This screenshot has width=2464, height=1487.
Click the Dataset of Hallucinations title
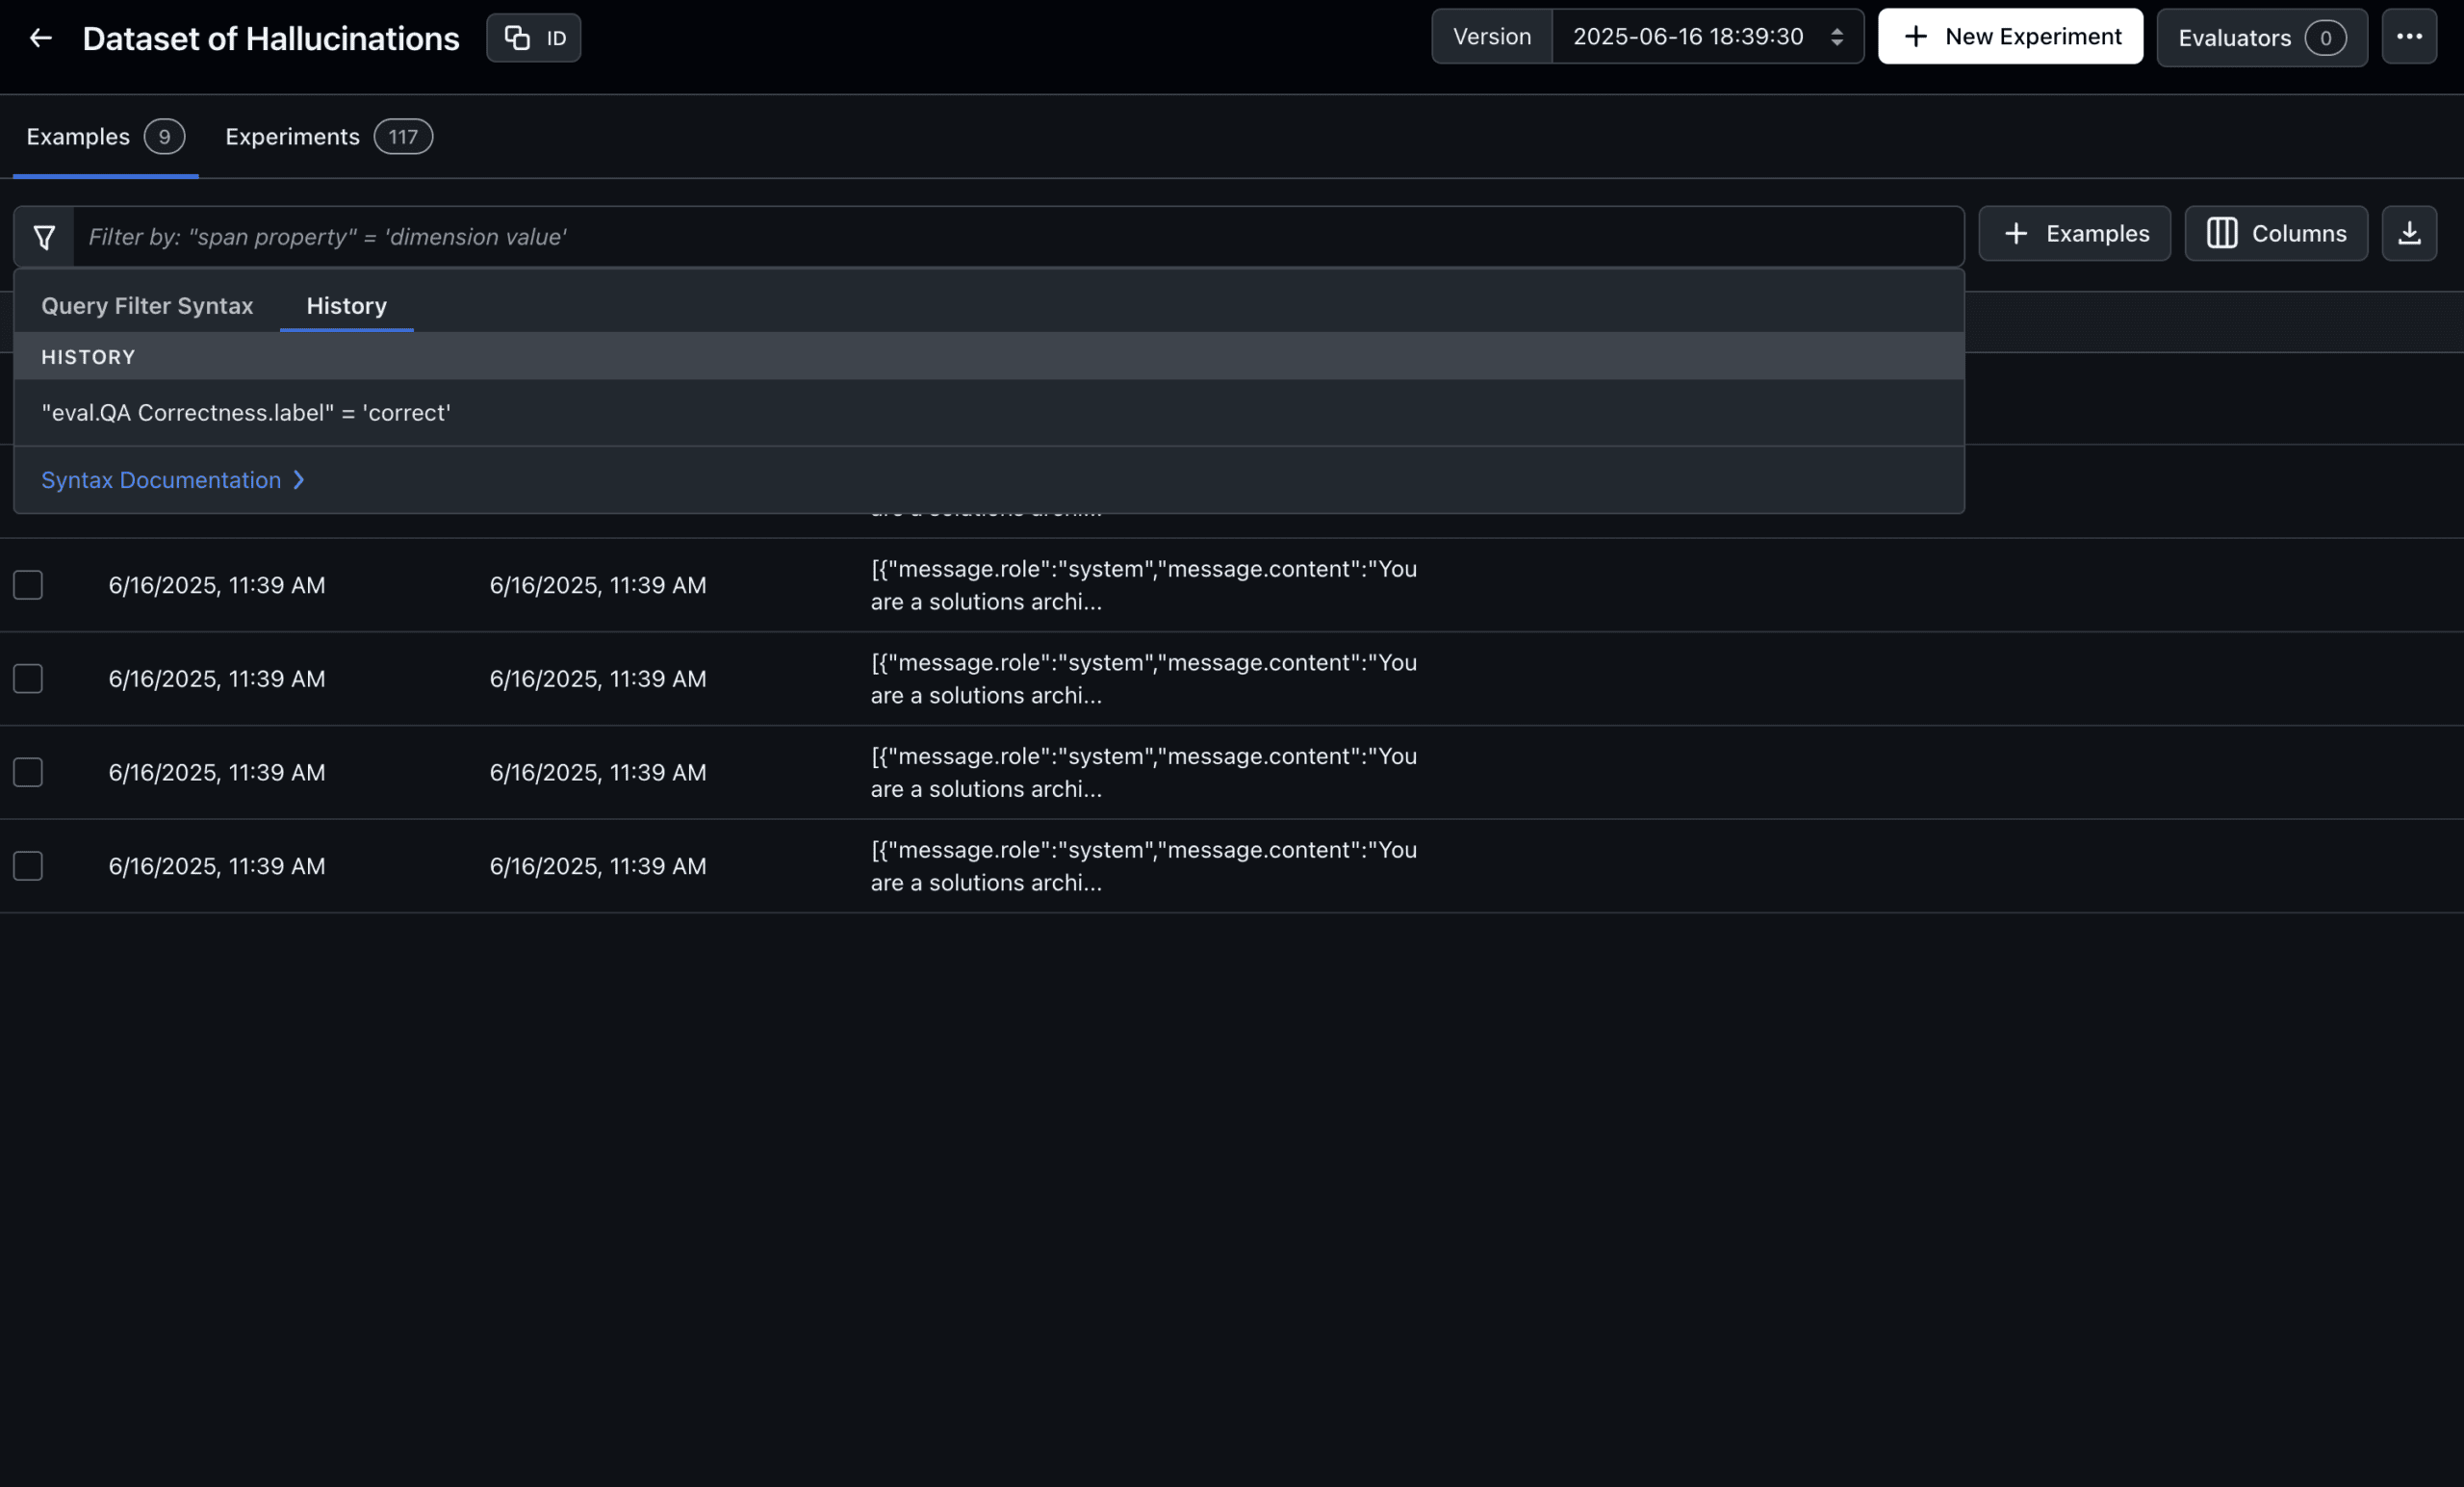(x=271, y=38)
